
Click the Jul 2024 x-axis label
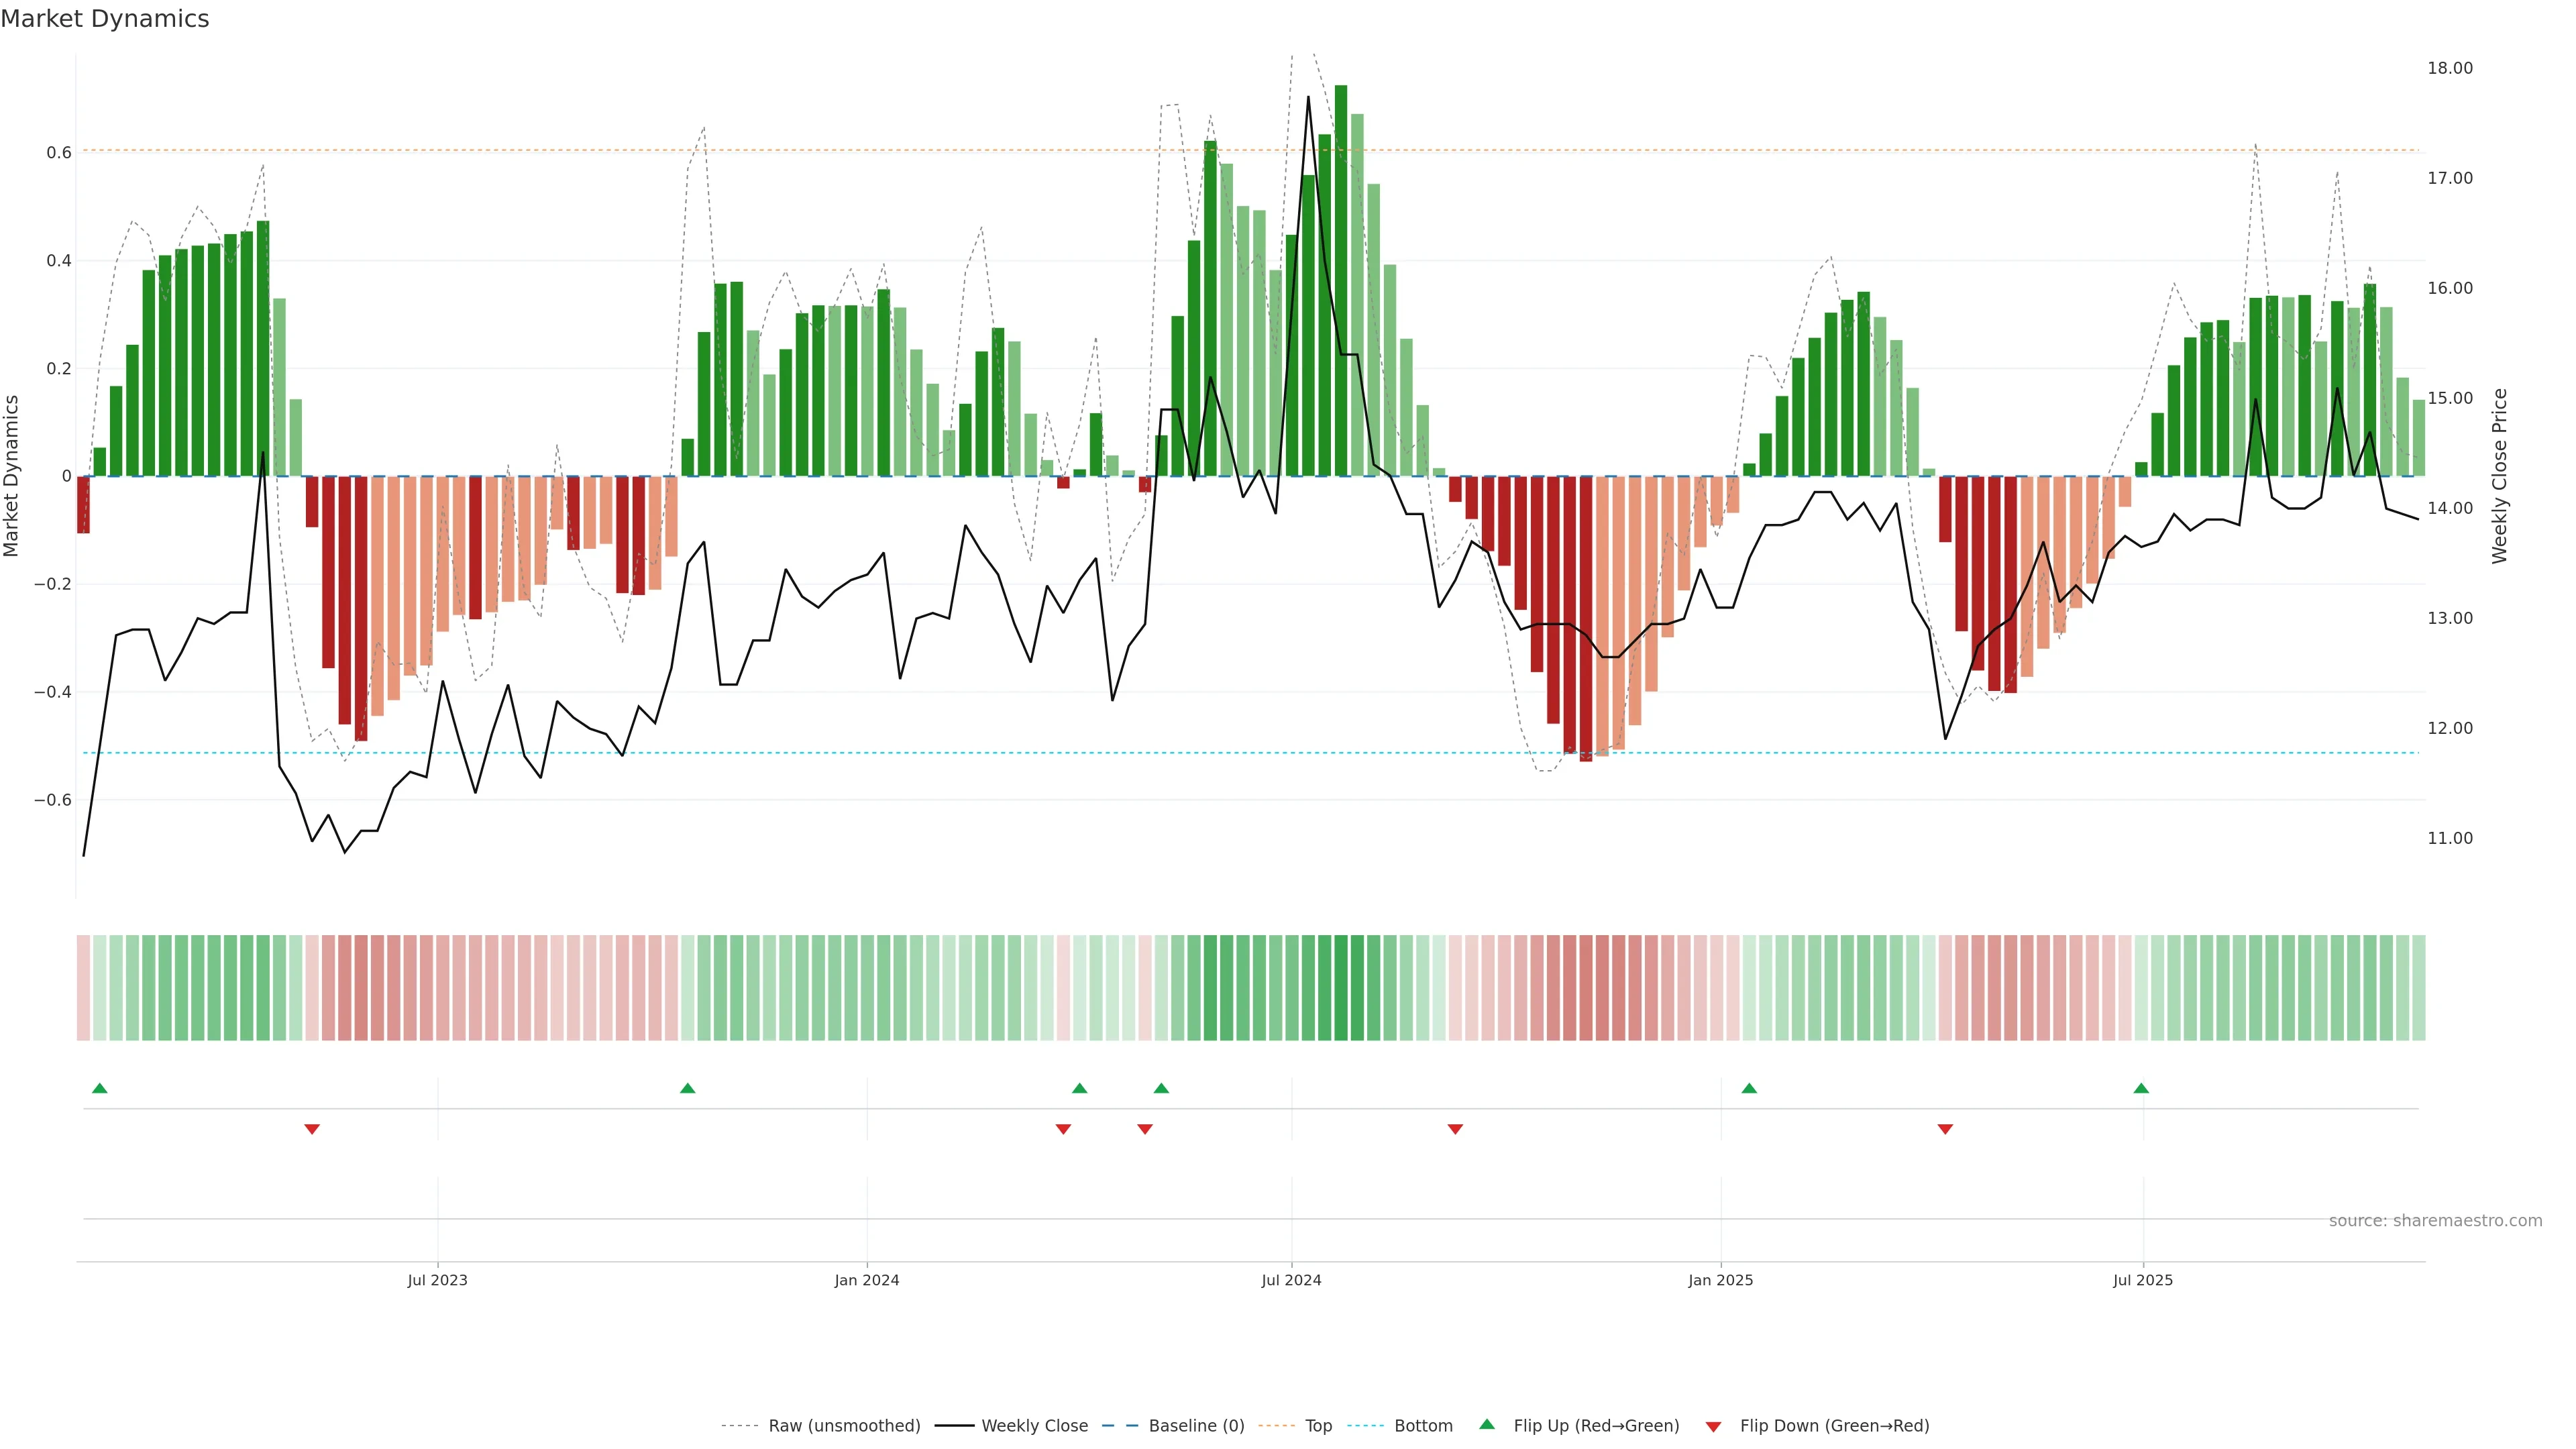click(1291, 1280)
